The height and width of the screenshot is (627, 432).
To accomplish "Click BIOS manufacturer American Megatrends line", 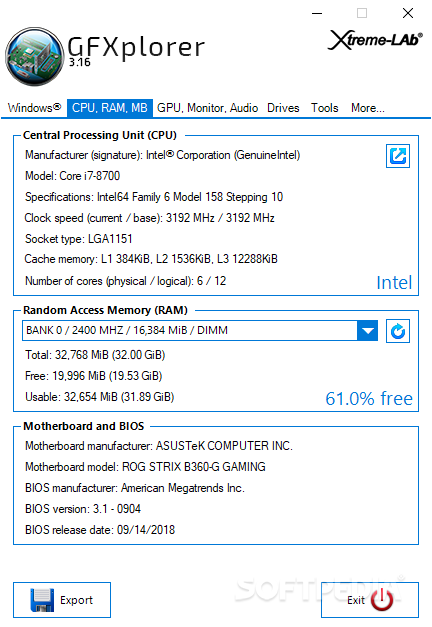I will point(135,488).
